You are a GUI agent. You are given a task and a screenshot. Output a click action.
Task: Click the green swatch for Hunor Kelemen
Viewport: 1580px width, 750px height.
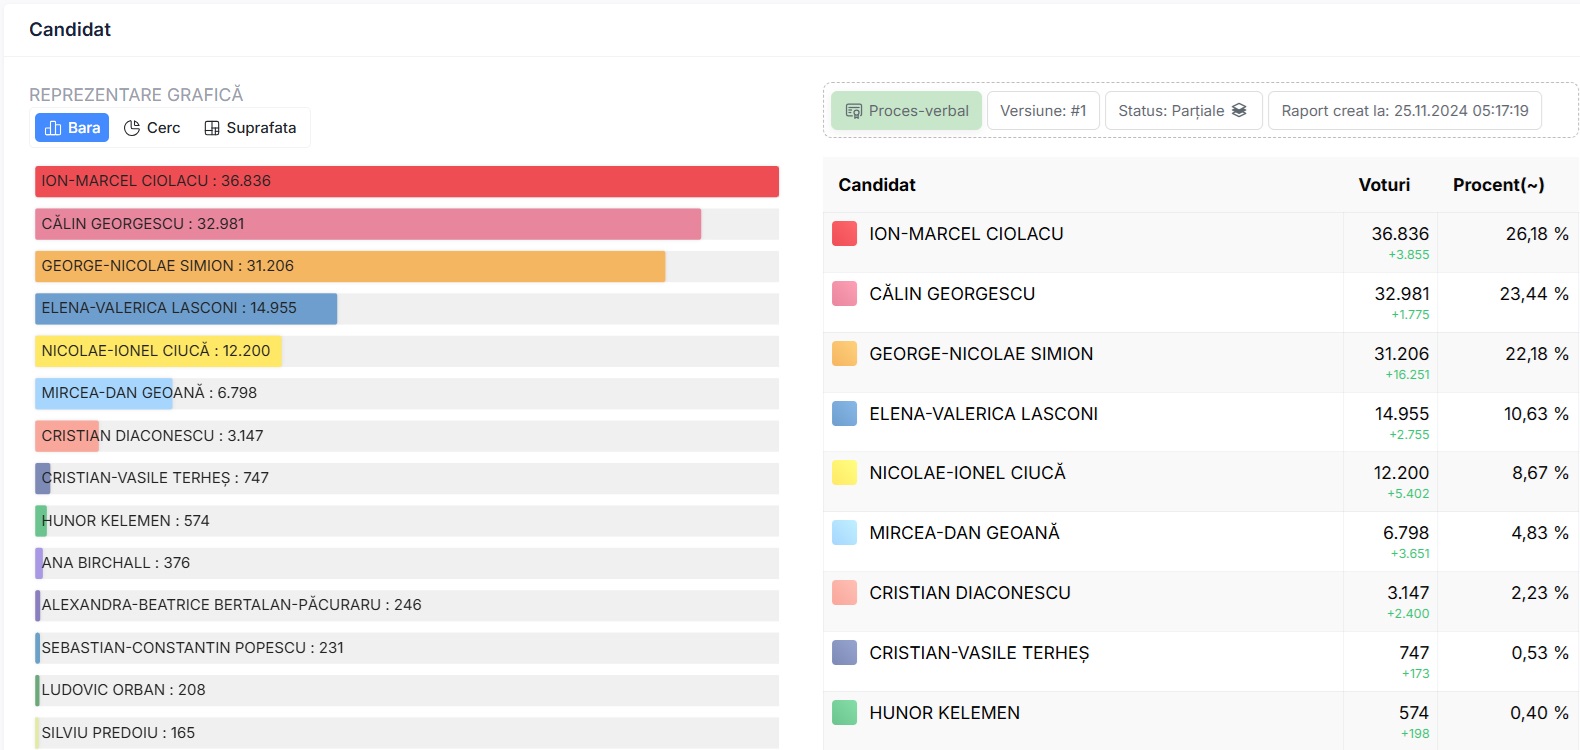point(844,713)
